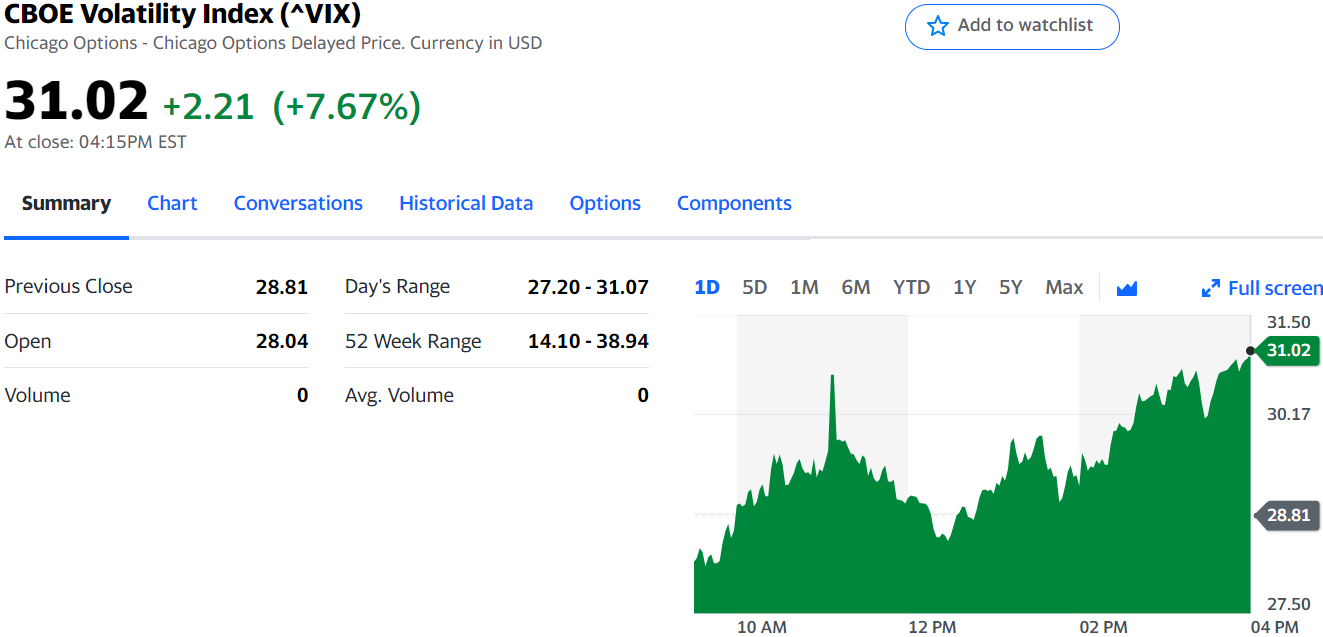Click the 31.50 price axis label
Screen dimensions: 1323x637
1289,322
